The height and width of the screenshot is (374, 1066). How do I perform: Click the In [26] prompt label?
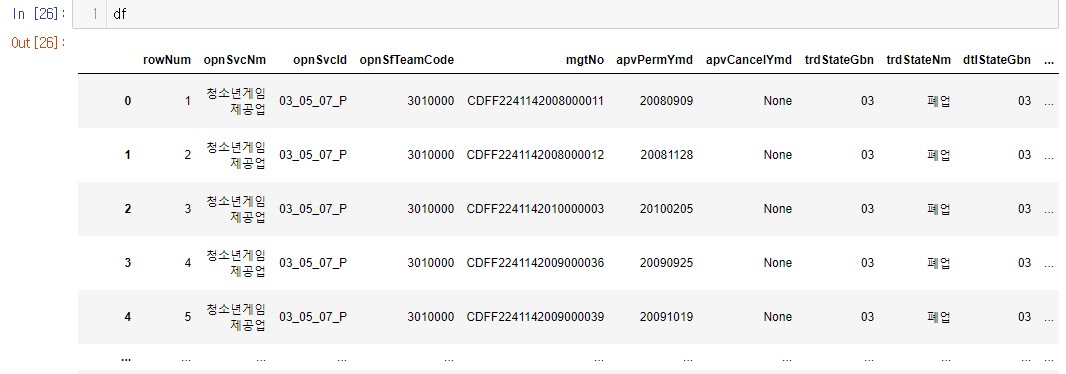[39, 14]
